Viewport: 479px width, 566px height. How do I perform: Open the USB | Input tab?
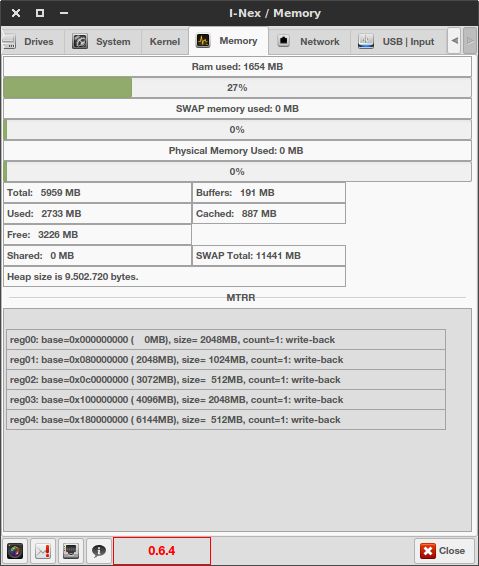point(398,42)
